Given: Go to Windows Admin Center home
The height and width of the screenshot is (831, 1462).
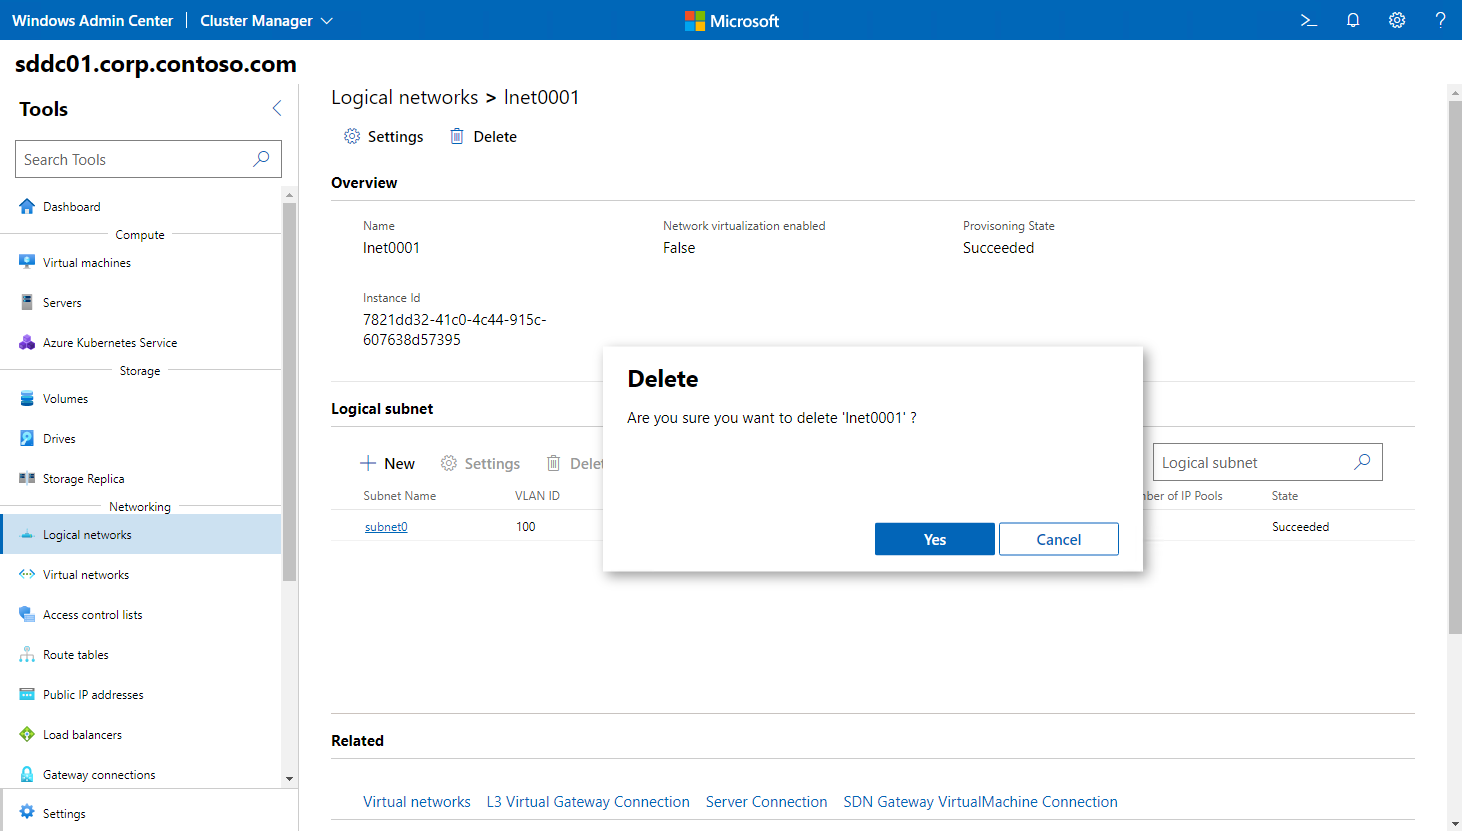Looking at the screenshot, I should 92,20.
